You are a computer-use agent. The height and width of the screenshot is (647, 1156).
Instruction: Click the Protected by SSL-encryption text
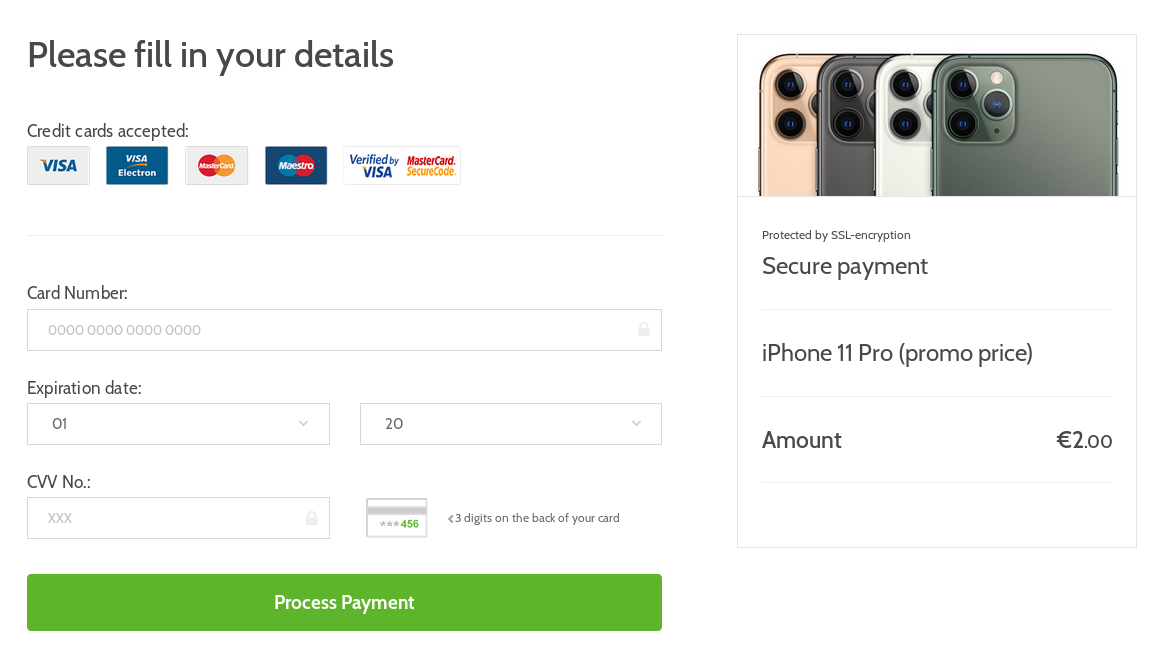click(836, 235)
